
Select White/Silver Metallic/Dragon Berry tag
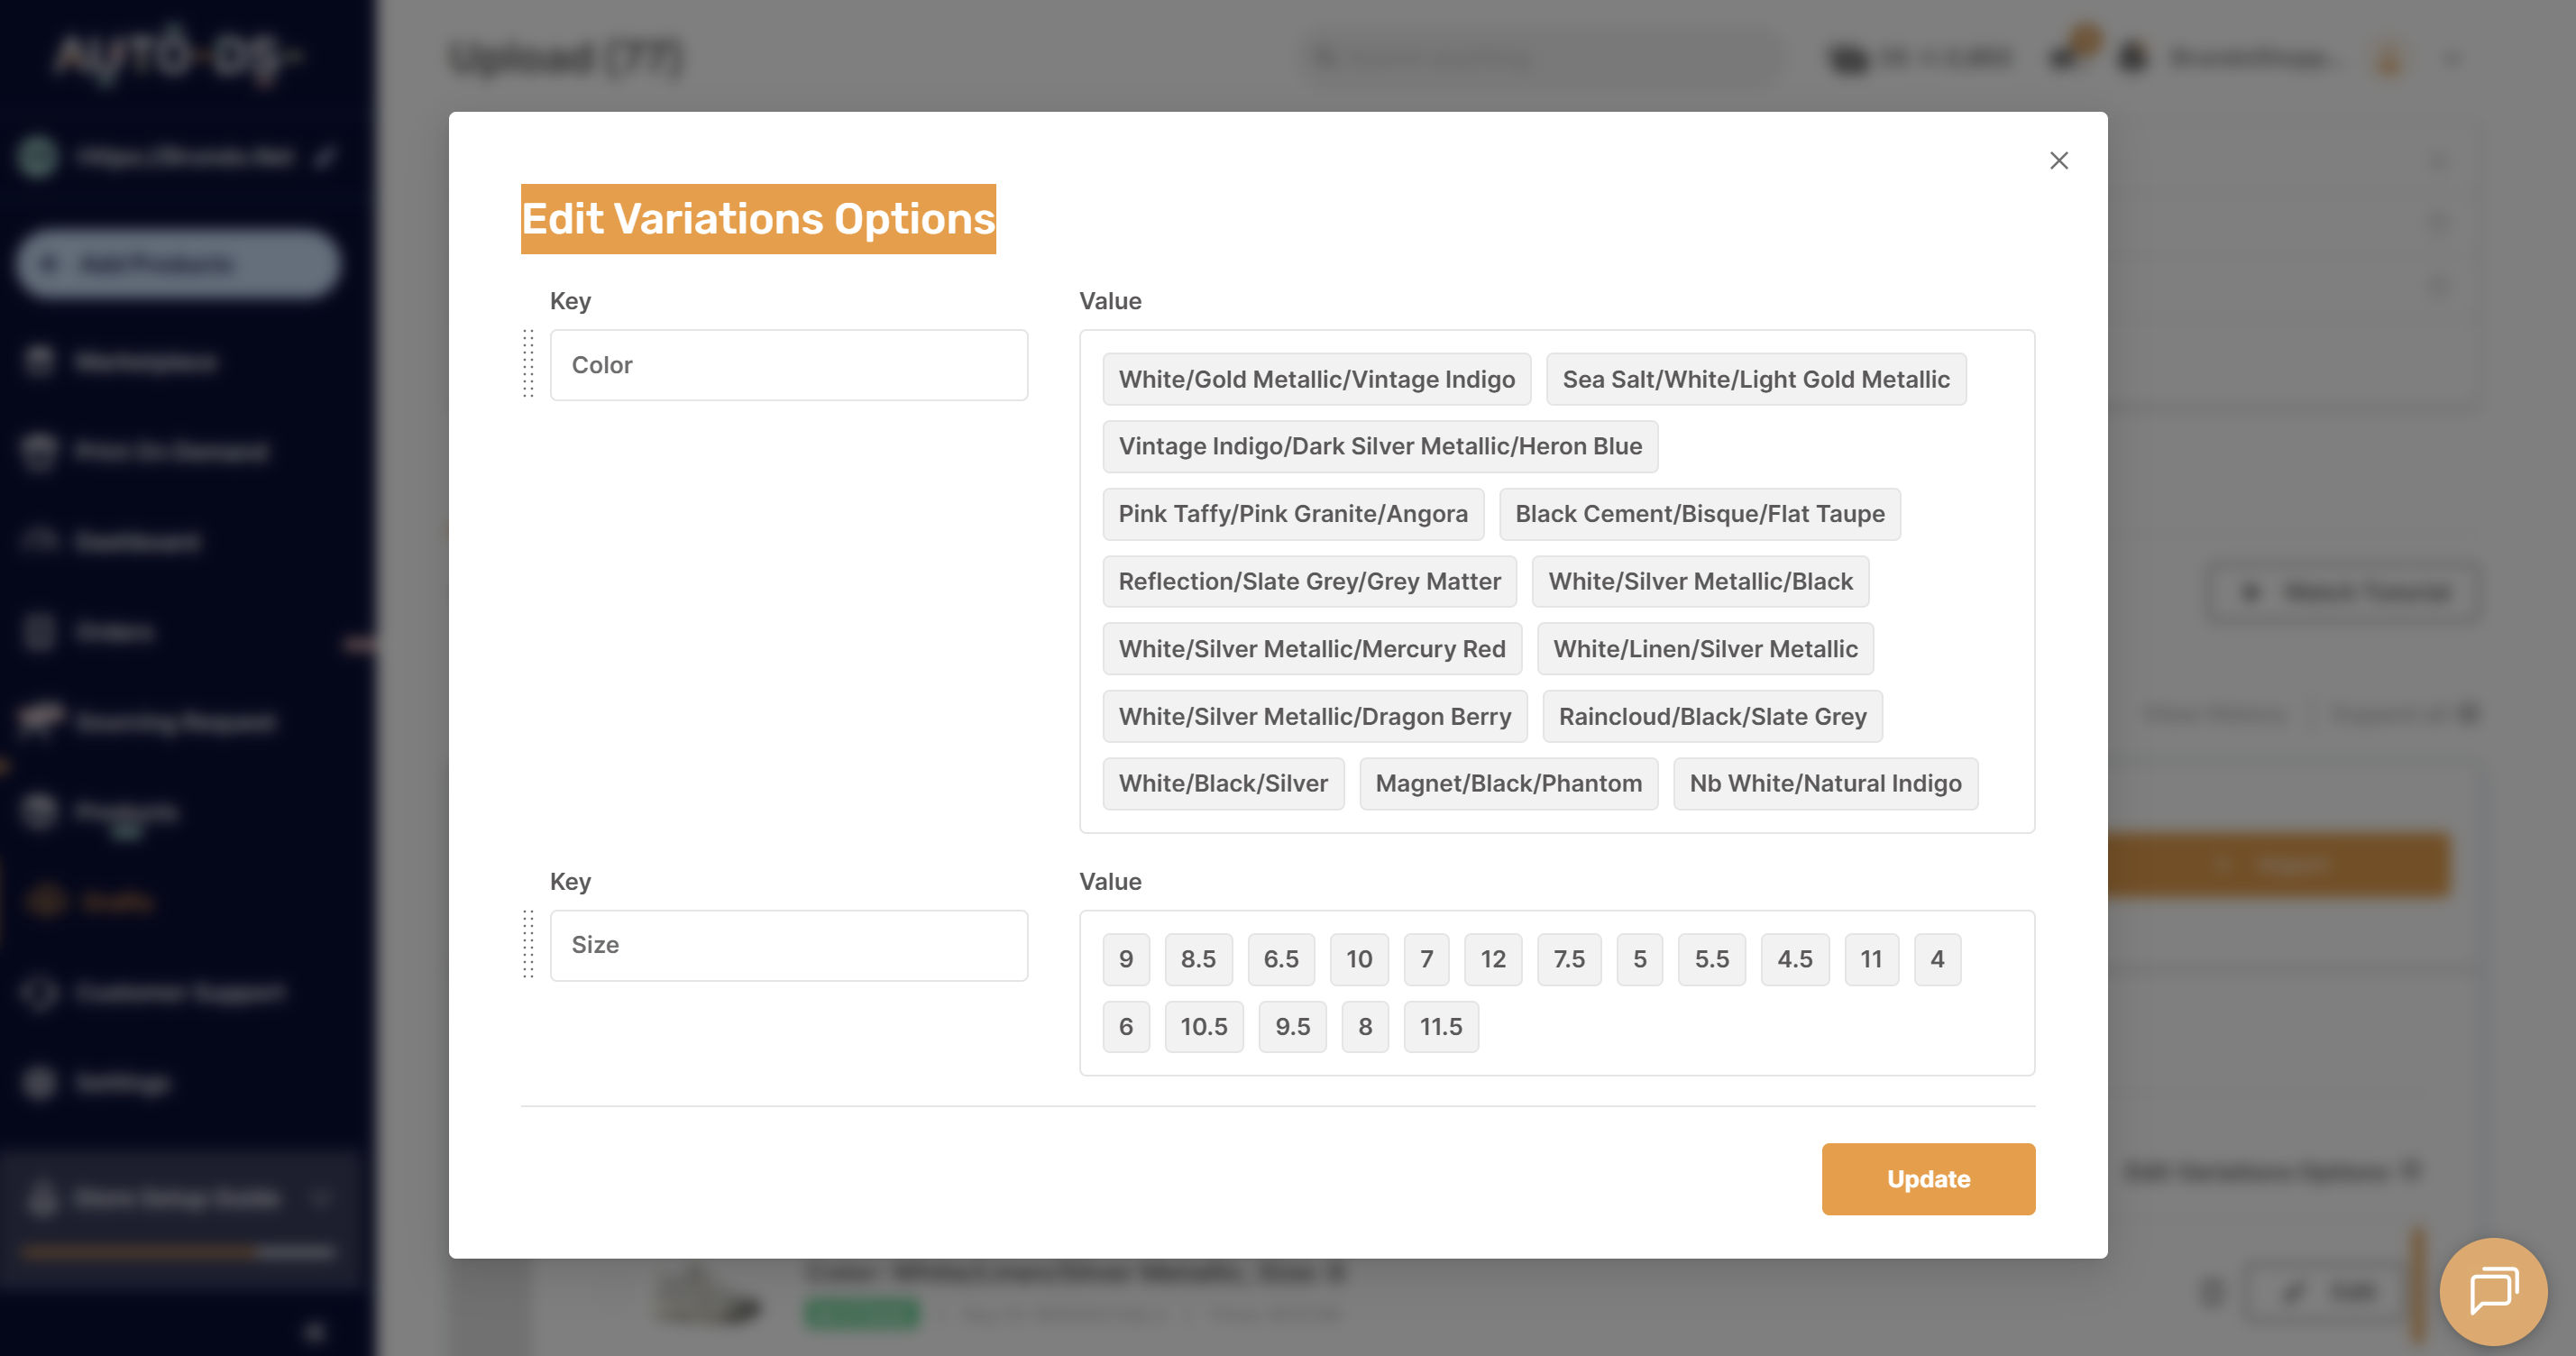point(1314,716)
